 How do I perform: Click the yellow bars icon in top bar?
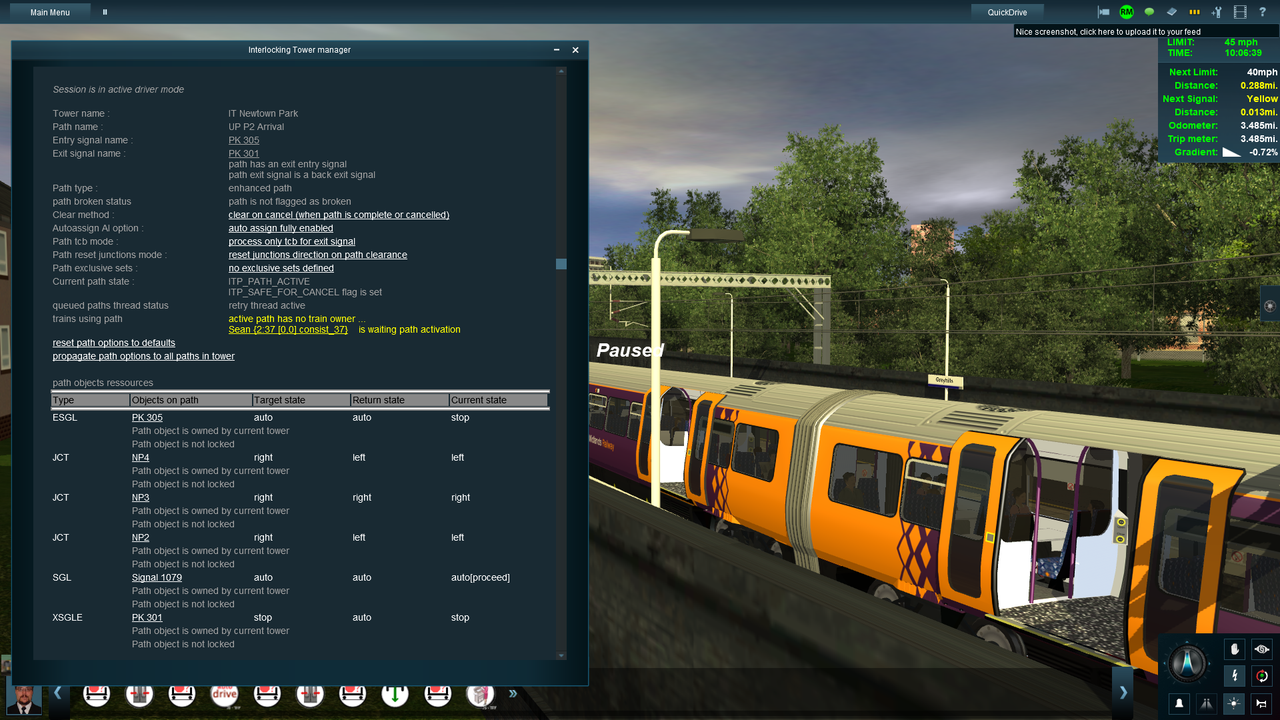point(1194,12)
